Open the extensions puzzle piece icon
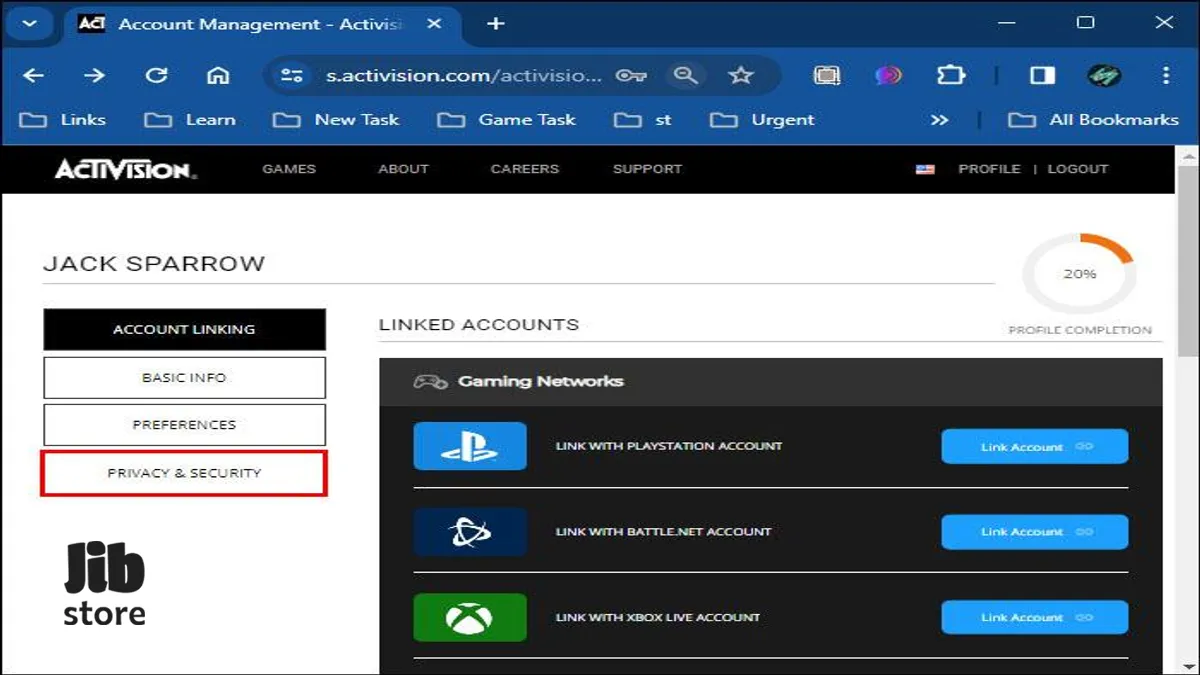Image resolution: width=1200 pixels, height=675 pixels. 949,75
